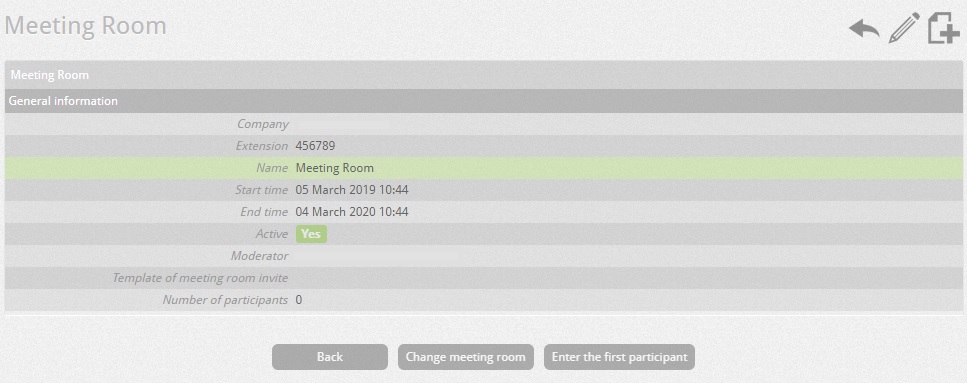Click Enter the first participant button

pos(619,357)
